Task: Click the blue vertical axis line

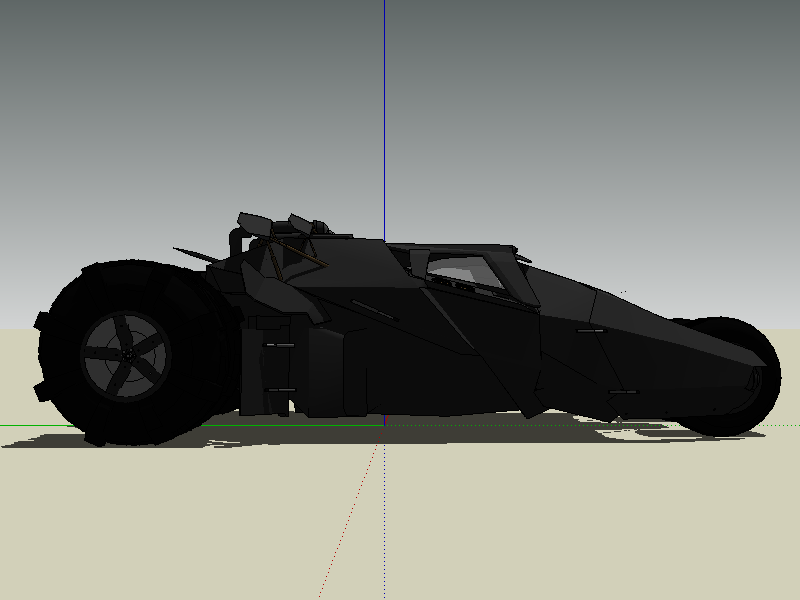Action: [x=384, y=120]
